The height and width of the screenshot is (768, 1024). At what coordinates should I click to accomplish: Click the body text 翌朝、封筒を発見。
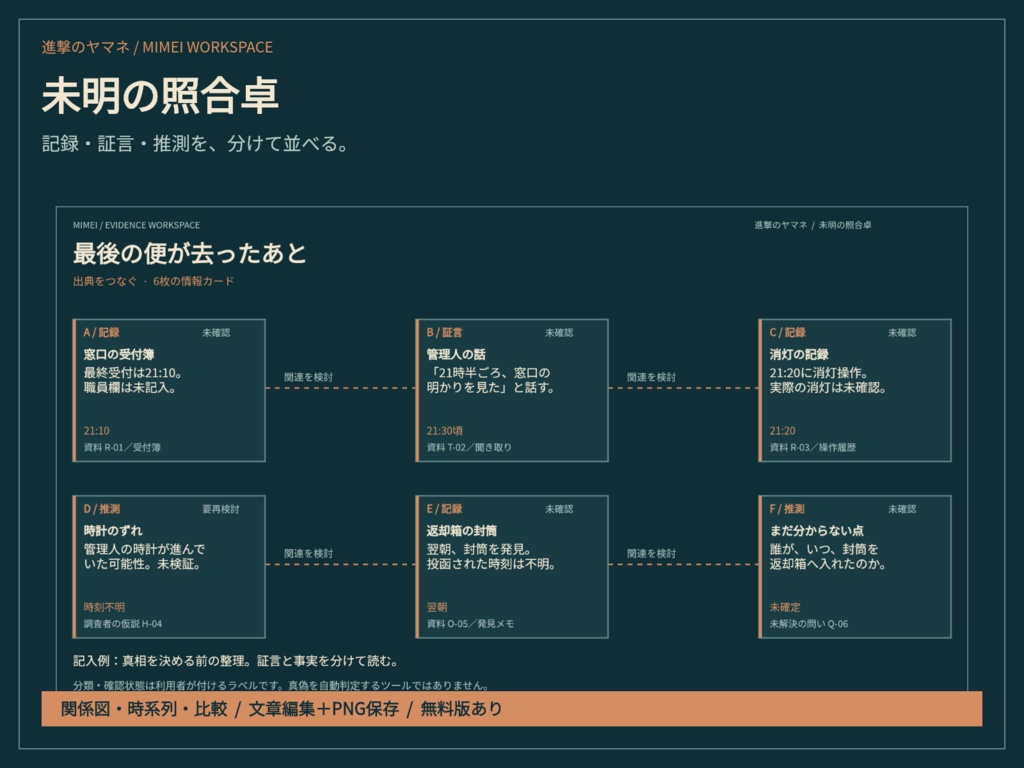click(x=479, y=549)
